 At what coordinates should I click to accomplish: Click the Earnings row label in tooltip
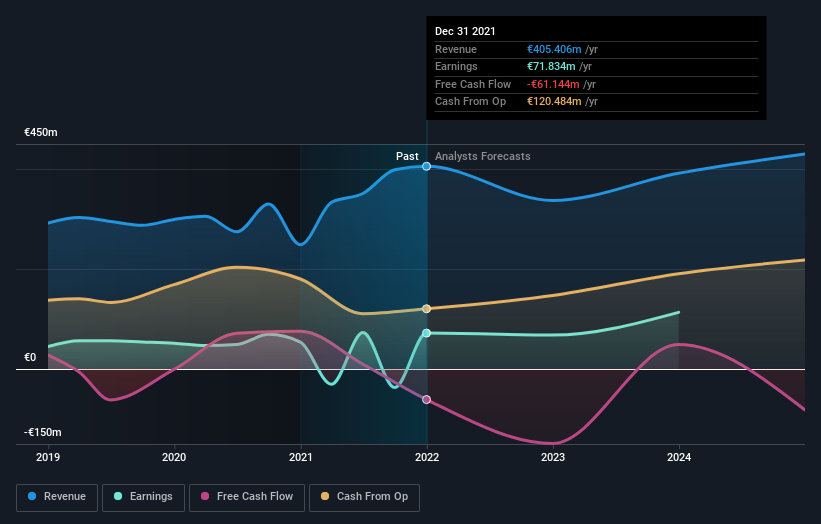point(456,66)
